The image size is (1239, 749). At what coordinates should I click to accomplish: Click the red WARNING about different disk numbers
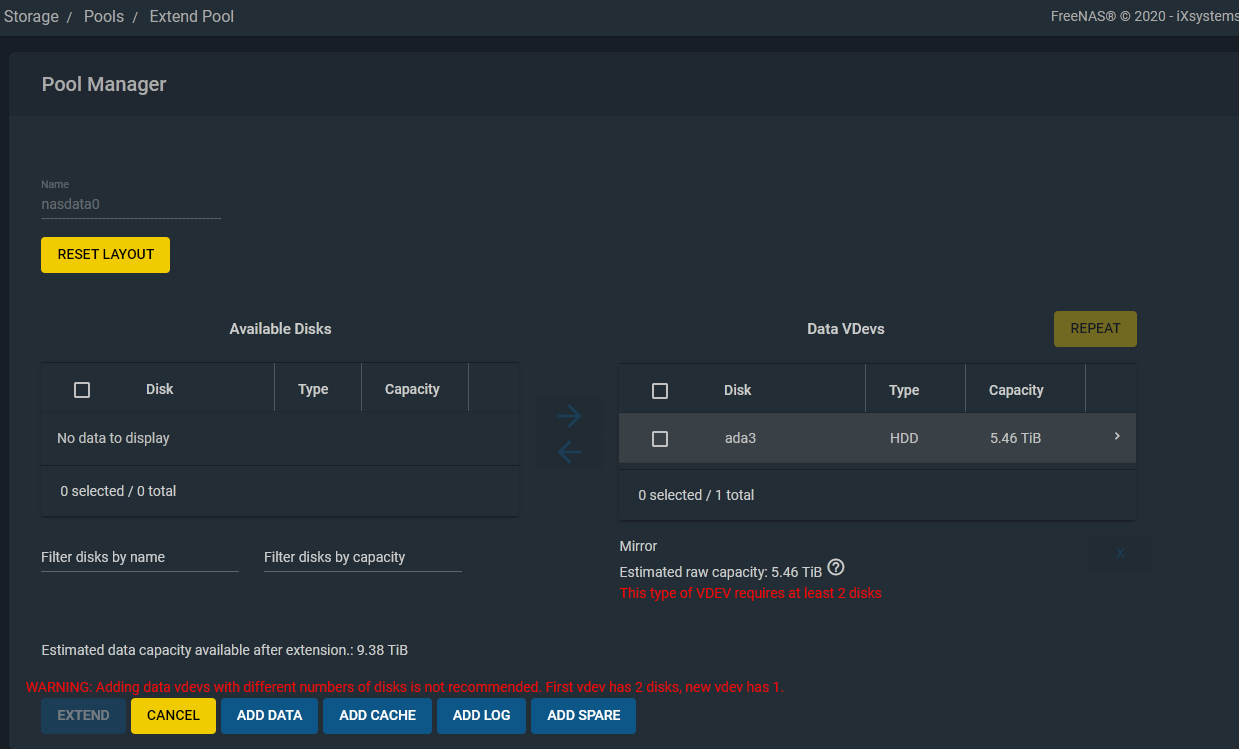point(405,687)
